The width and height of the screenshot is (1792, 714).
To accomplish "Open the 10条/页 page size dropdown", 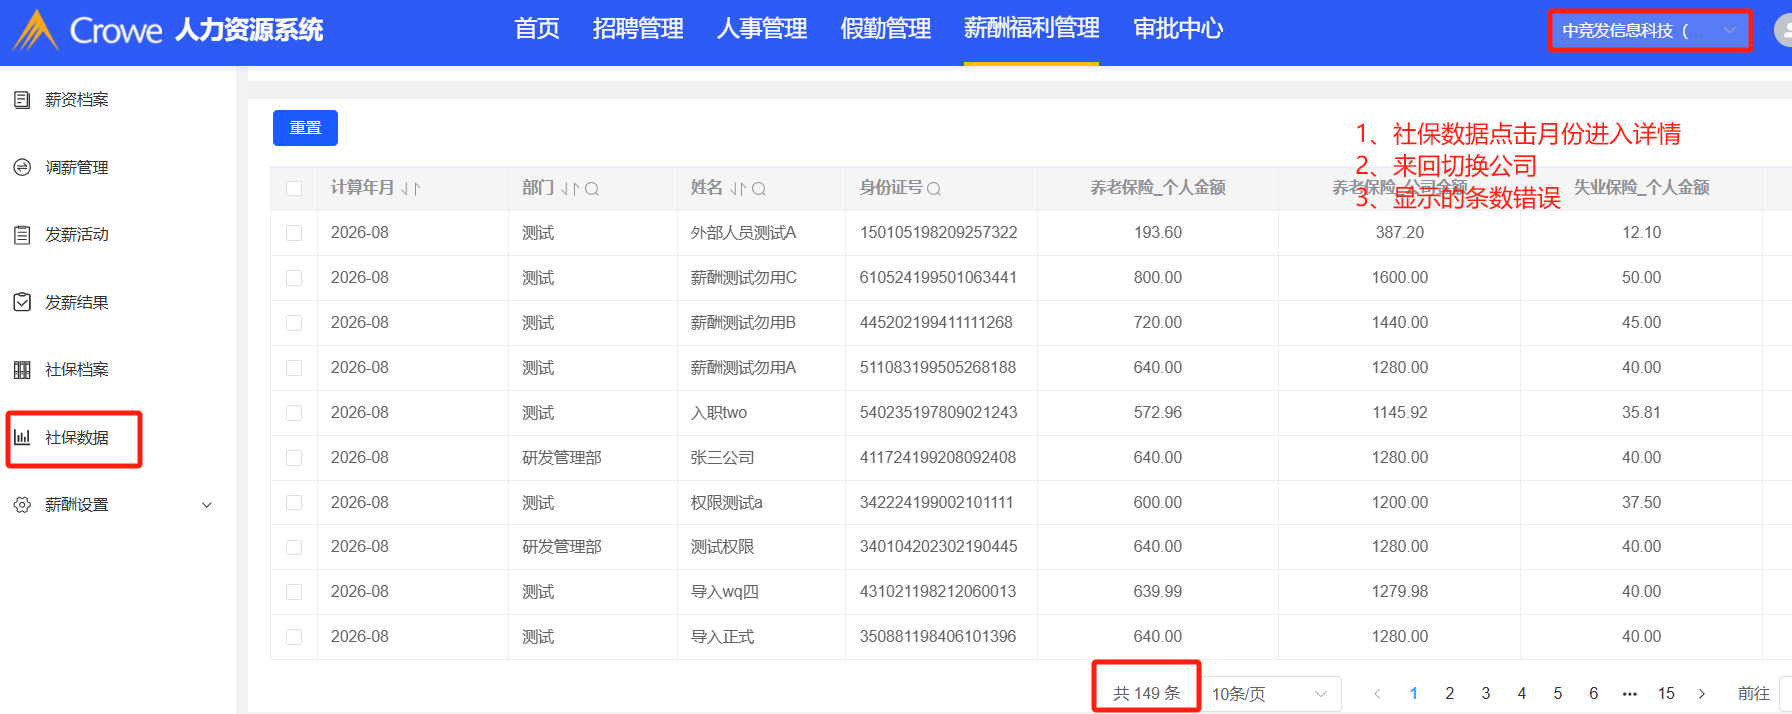I will point(1269,694).
